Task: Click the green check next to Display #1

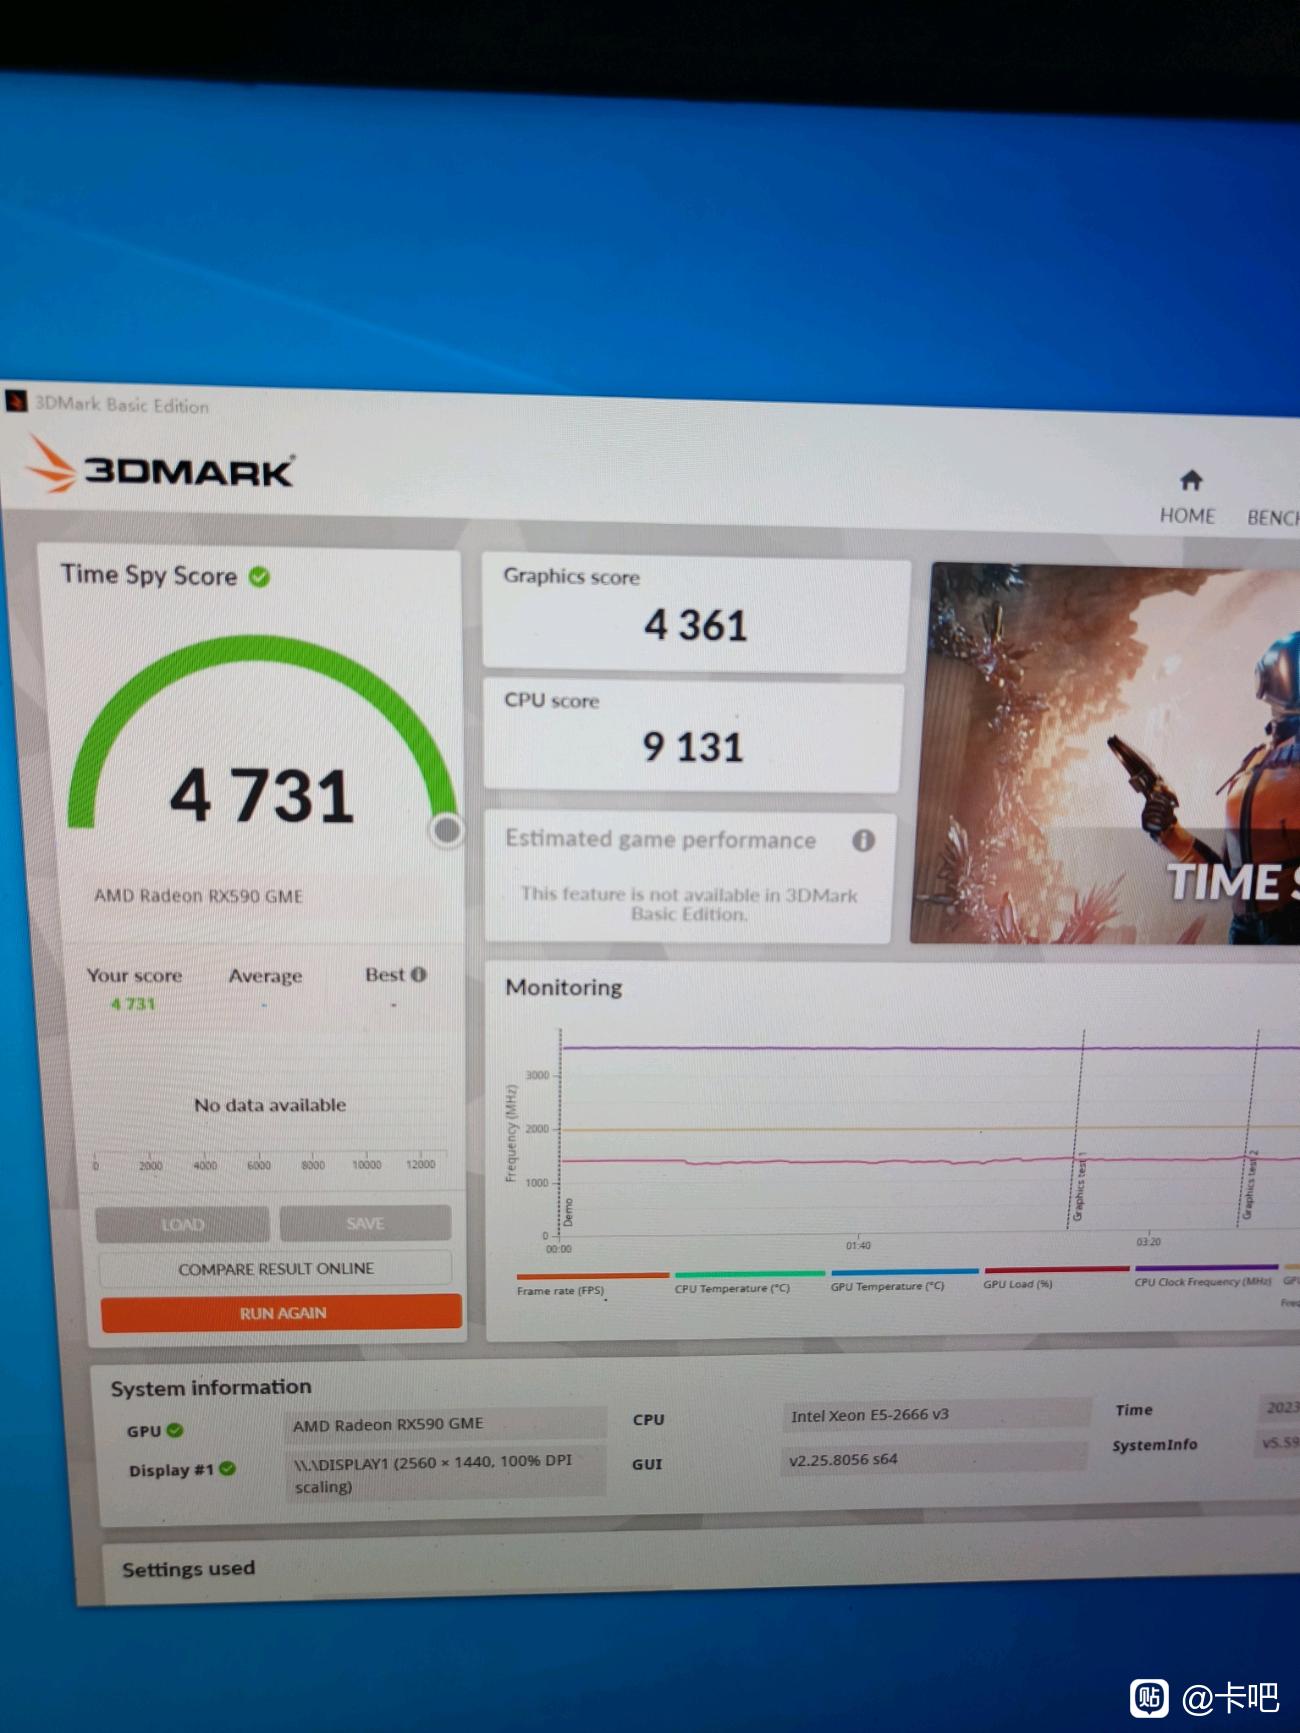Action: coord(227,1469)
